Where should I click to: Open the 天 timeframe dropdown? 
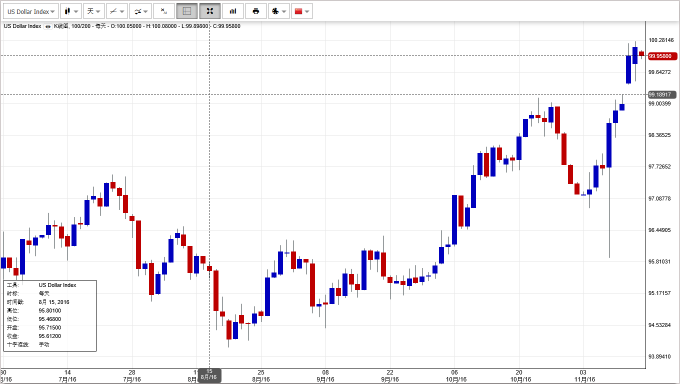point(93,11)
